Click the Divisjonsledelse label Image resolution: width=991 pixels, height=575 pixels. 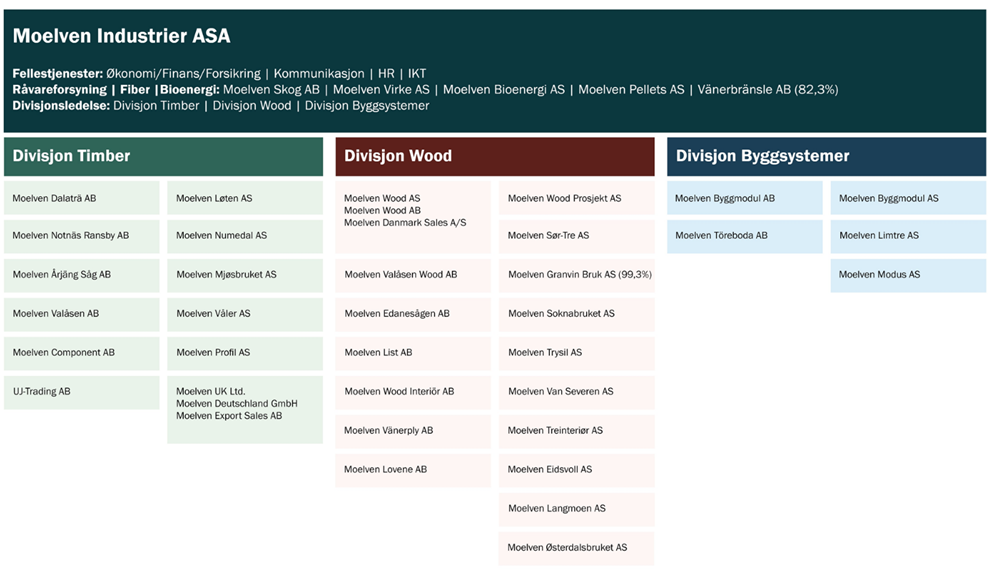[61, 106]
